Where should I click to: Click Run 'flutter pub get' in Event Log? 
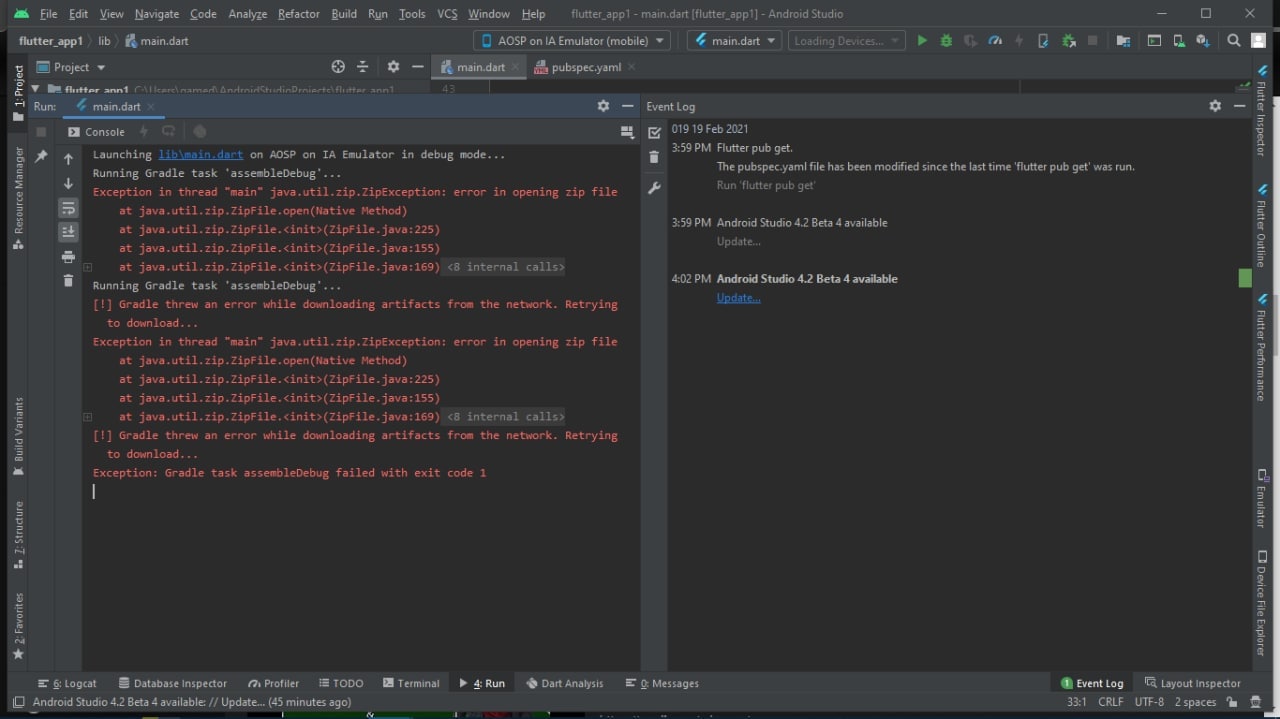point(766,185)
